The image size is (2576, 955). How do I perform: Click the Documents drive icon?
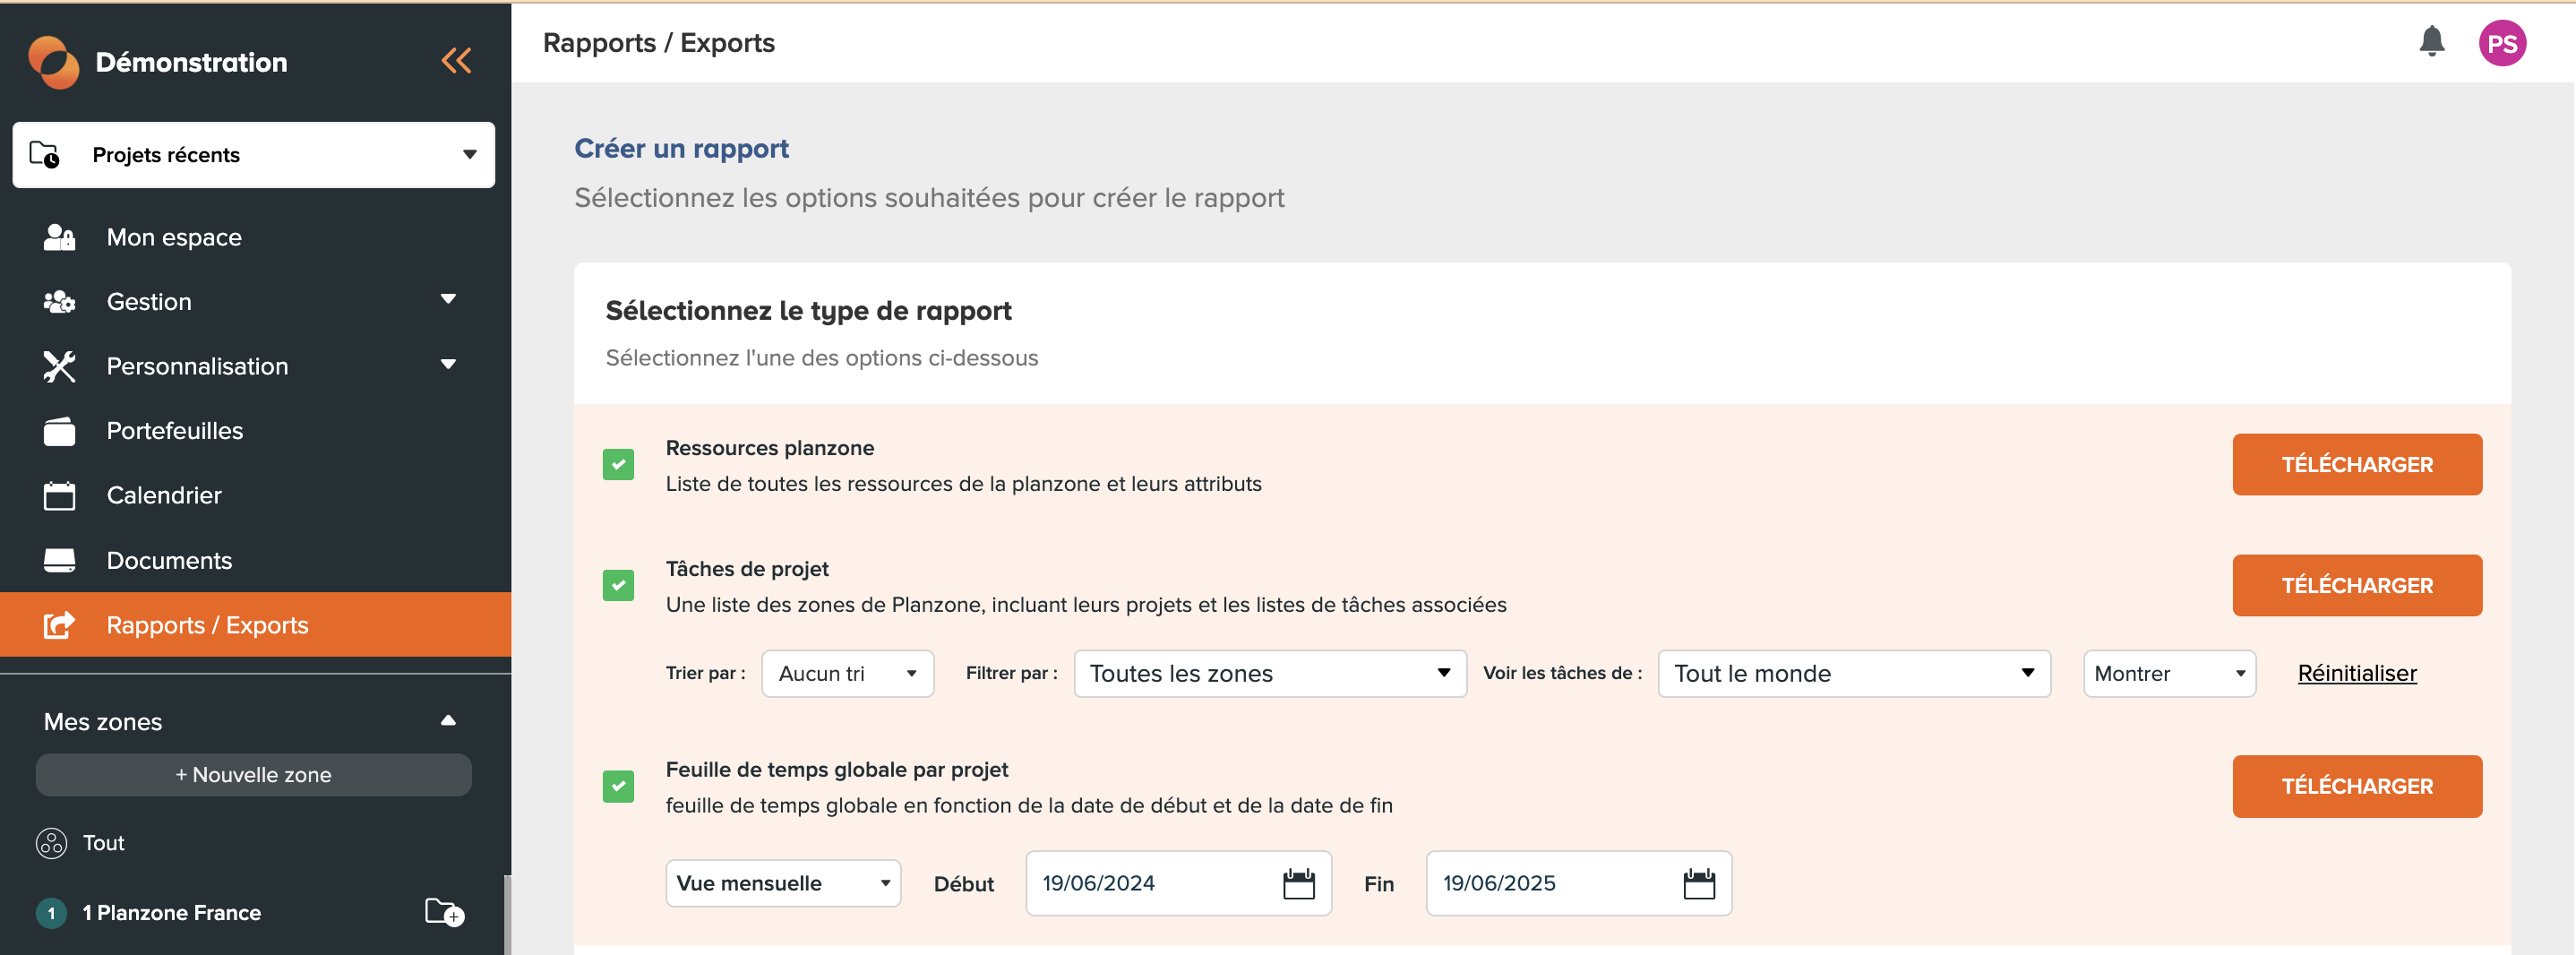(59, 560)
